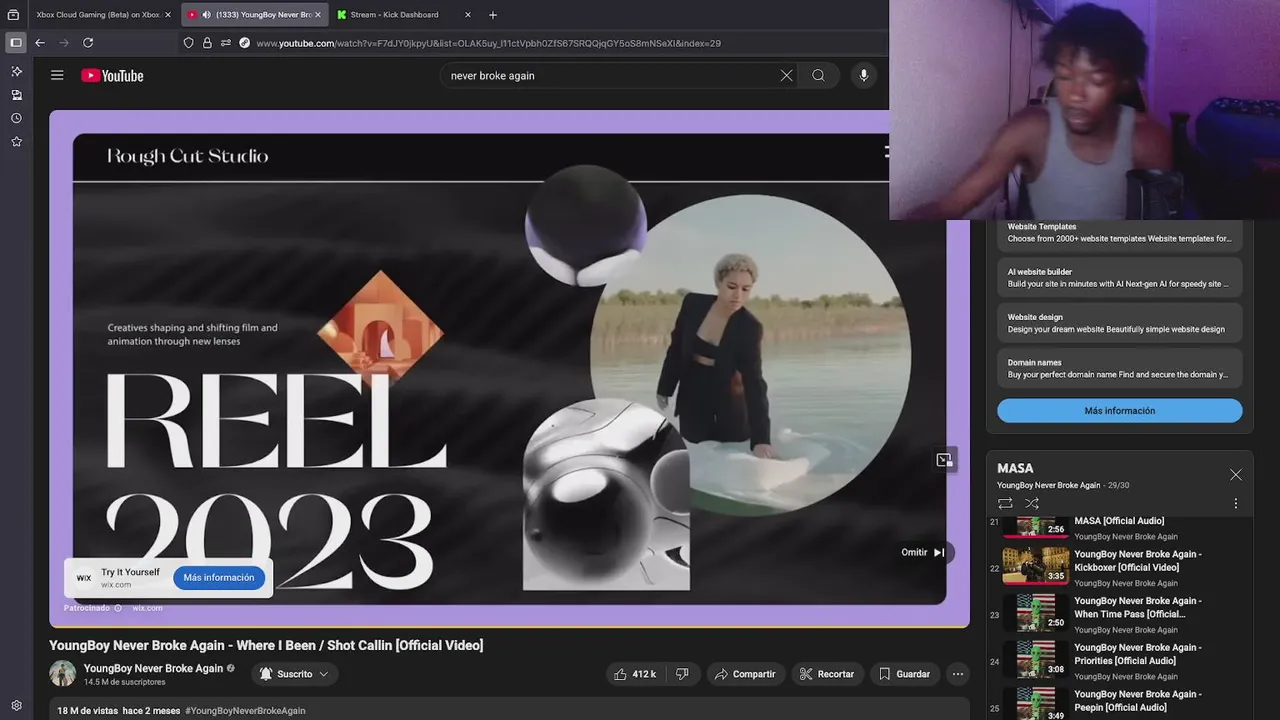
Task: Click the browser address bar URL
Action: pos(488,43)
